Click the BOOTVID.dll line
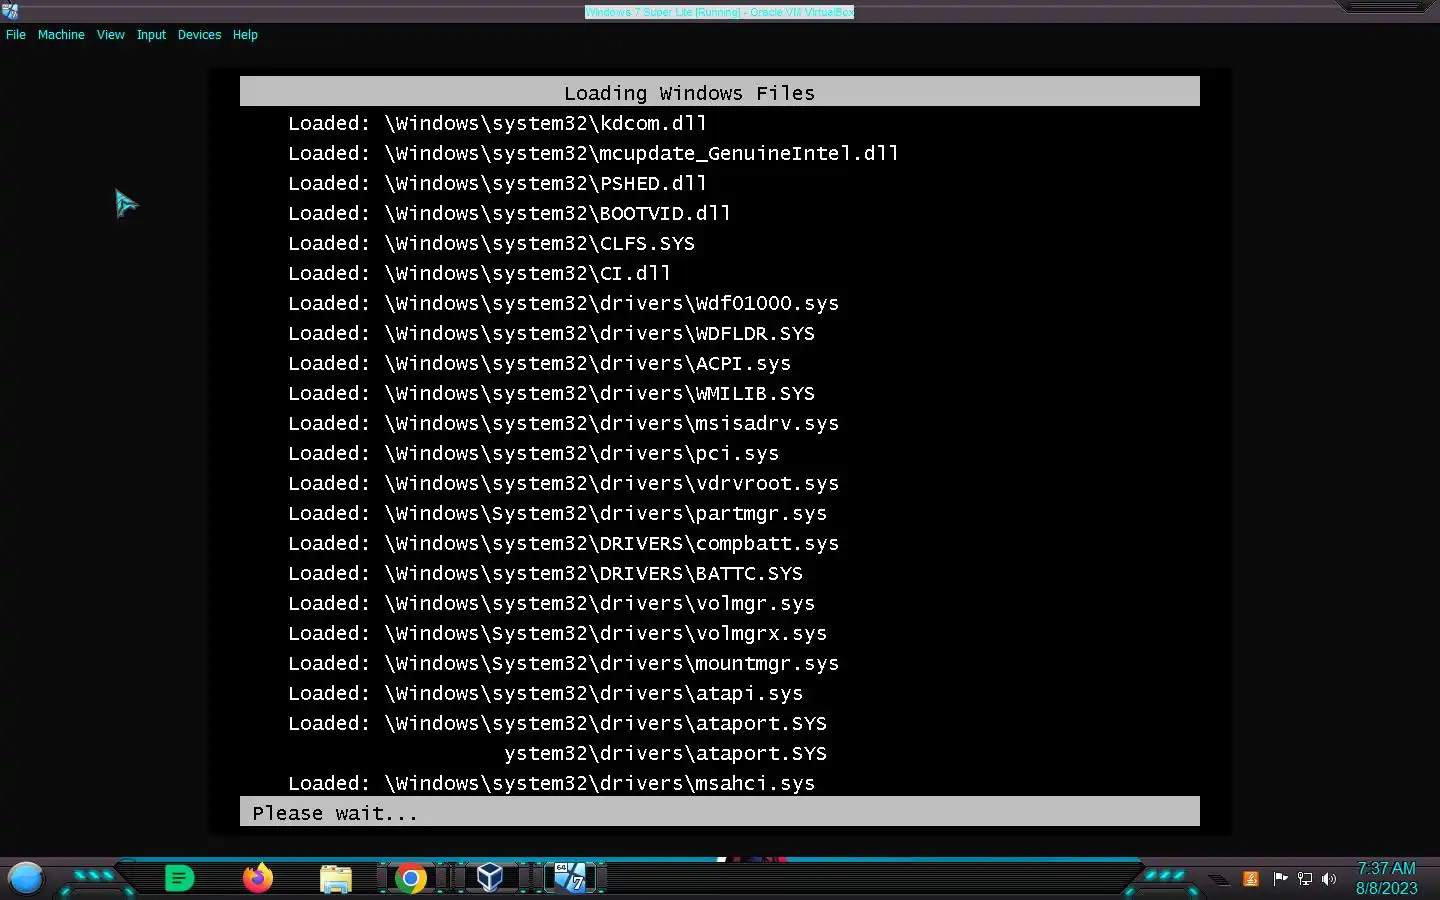This screenshot has height=900, width=1440. pyautogui.click(x=509, y=213)
